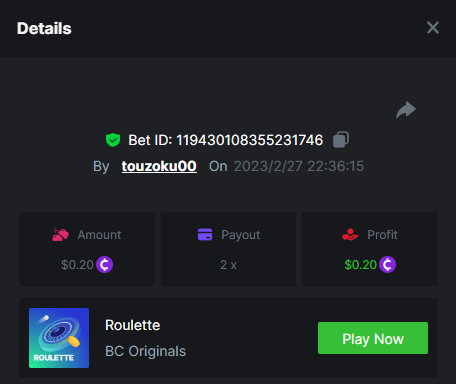Click the pink Amount icon
Image resolution: width=456 pixels, height=384 pixels.
tap(60, 235)
